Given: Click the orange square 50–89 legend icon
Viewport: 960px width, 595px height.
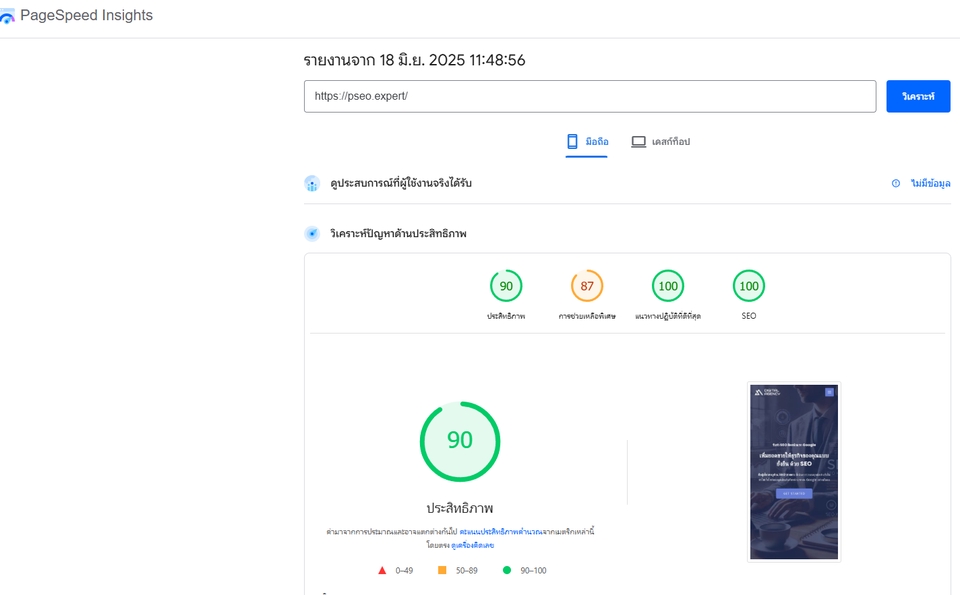Looking at the screenshot, I should click(442, 570).
